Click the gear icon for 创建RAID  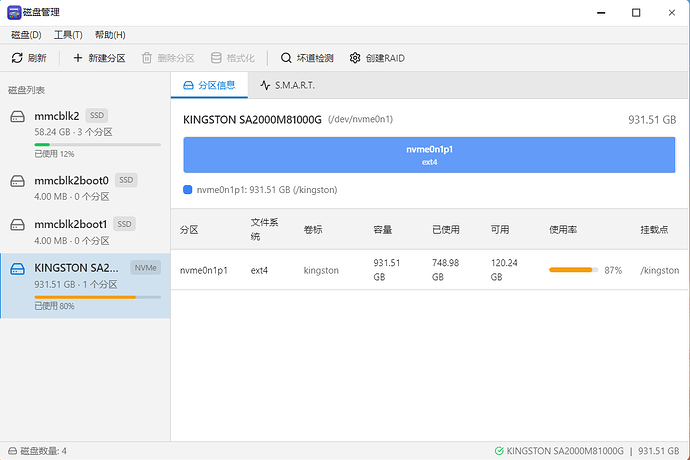coord(355,58)
